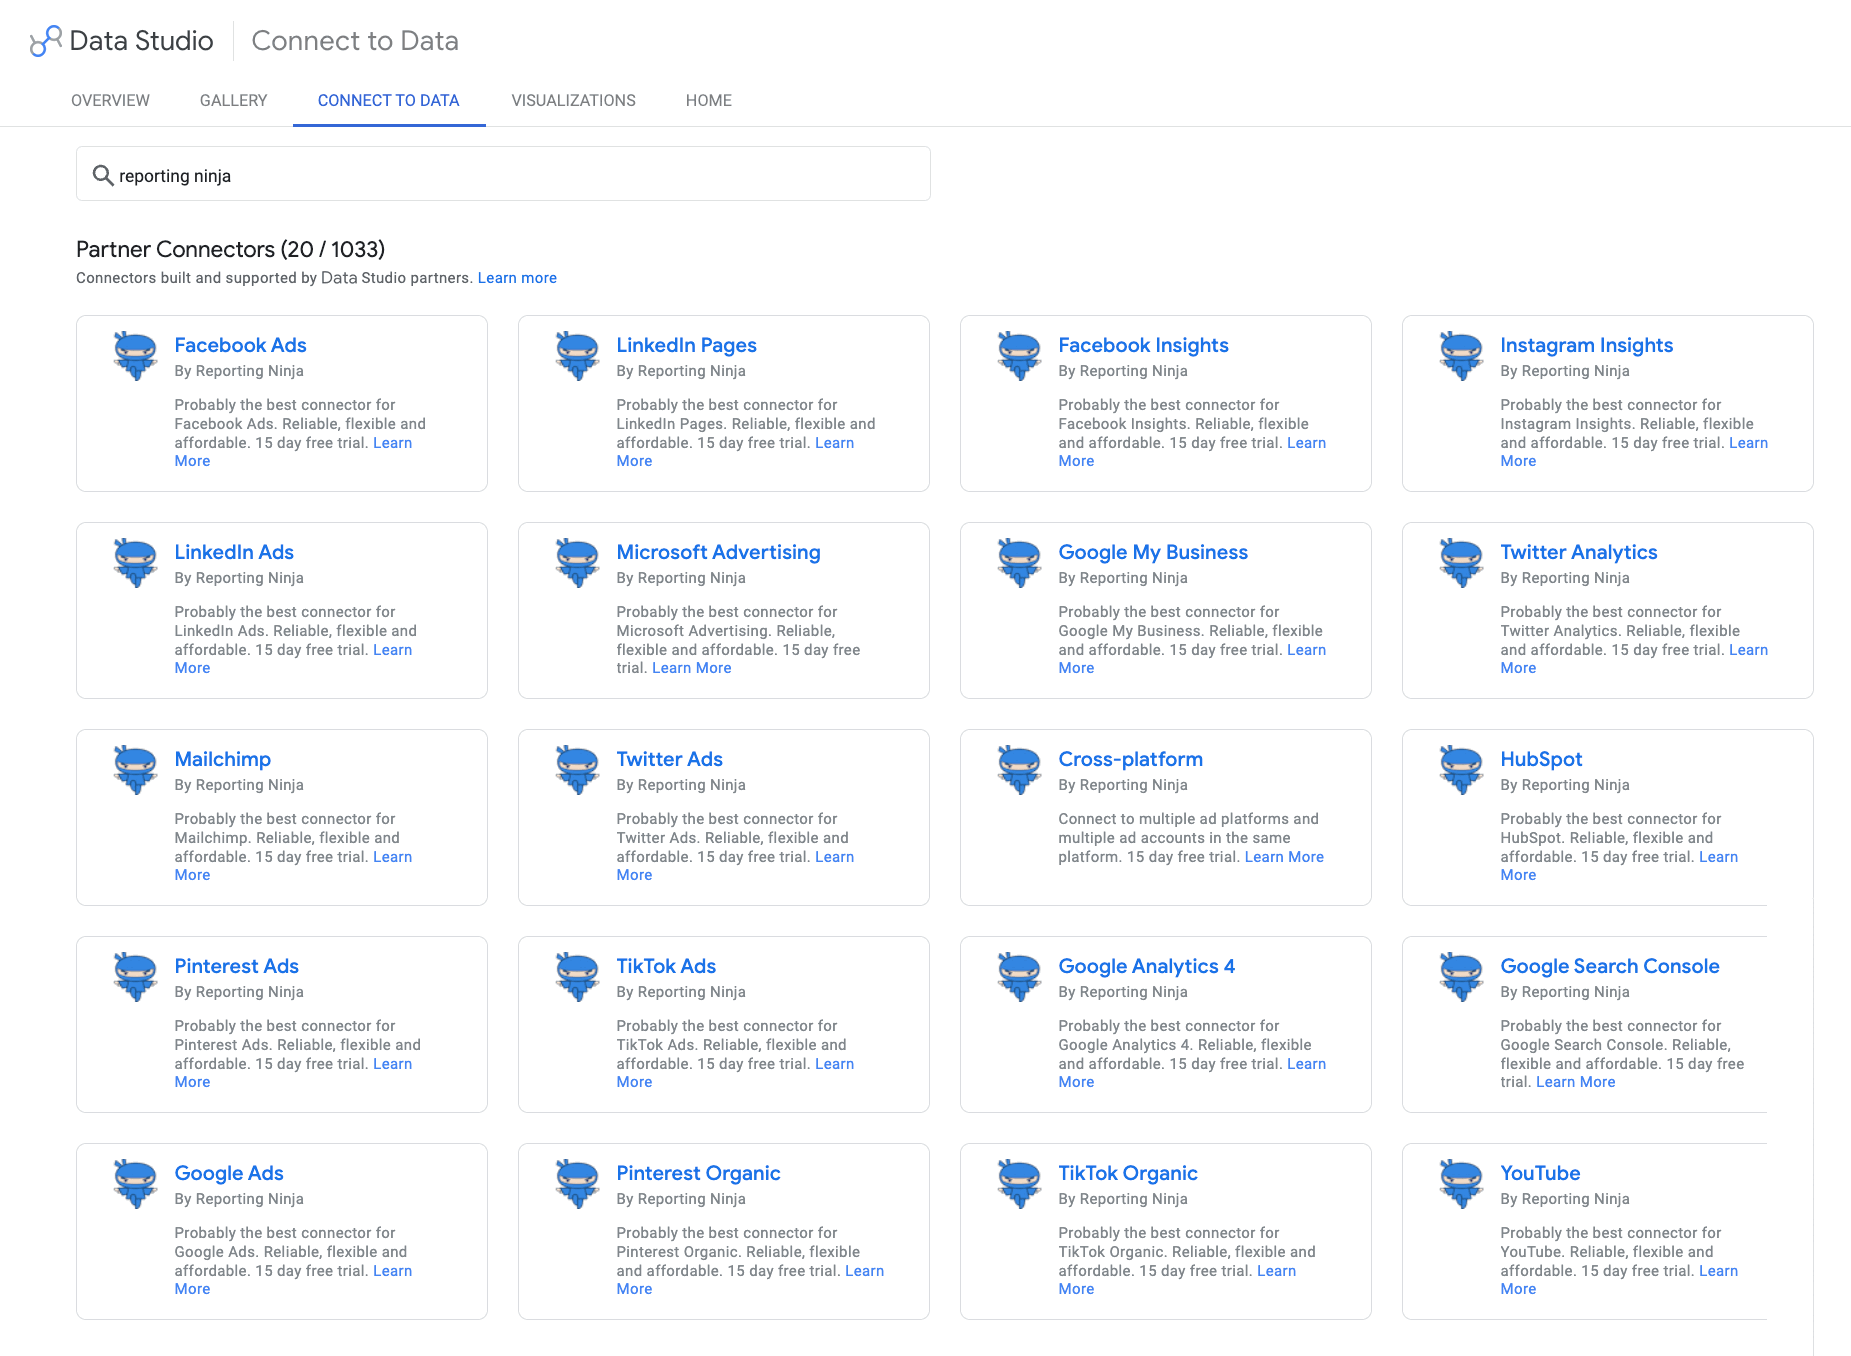Click the ninja icon on Instagram Insights card
Viewport: 1851px width, 1356px height.
click(x=1461, y=355)
